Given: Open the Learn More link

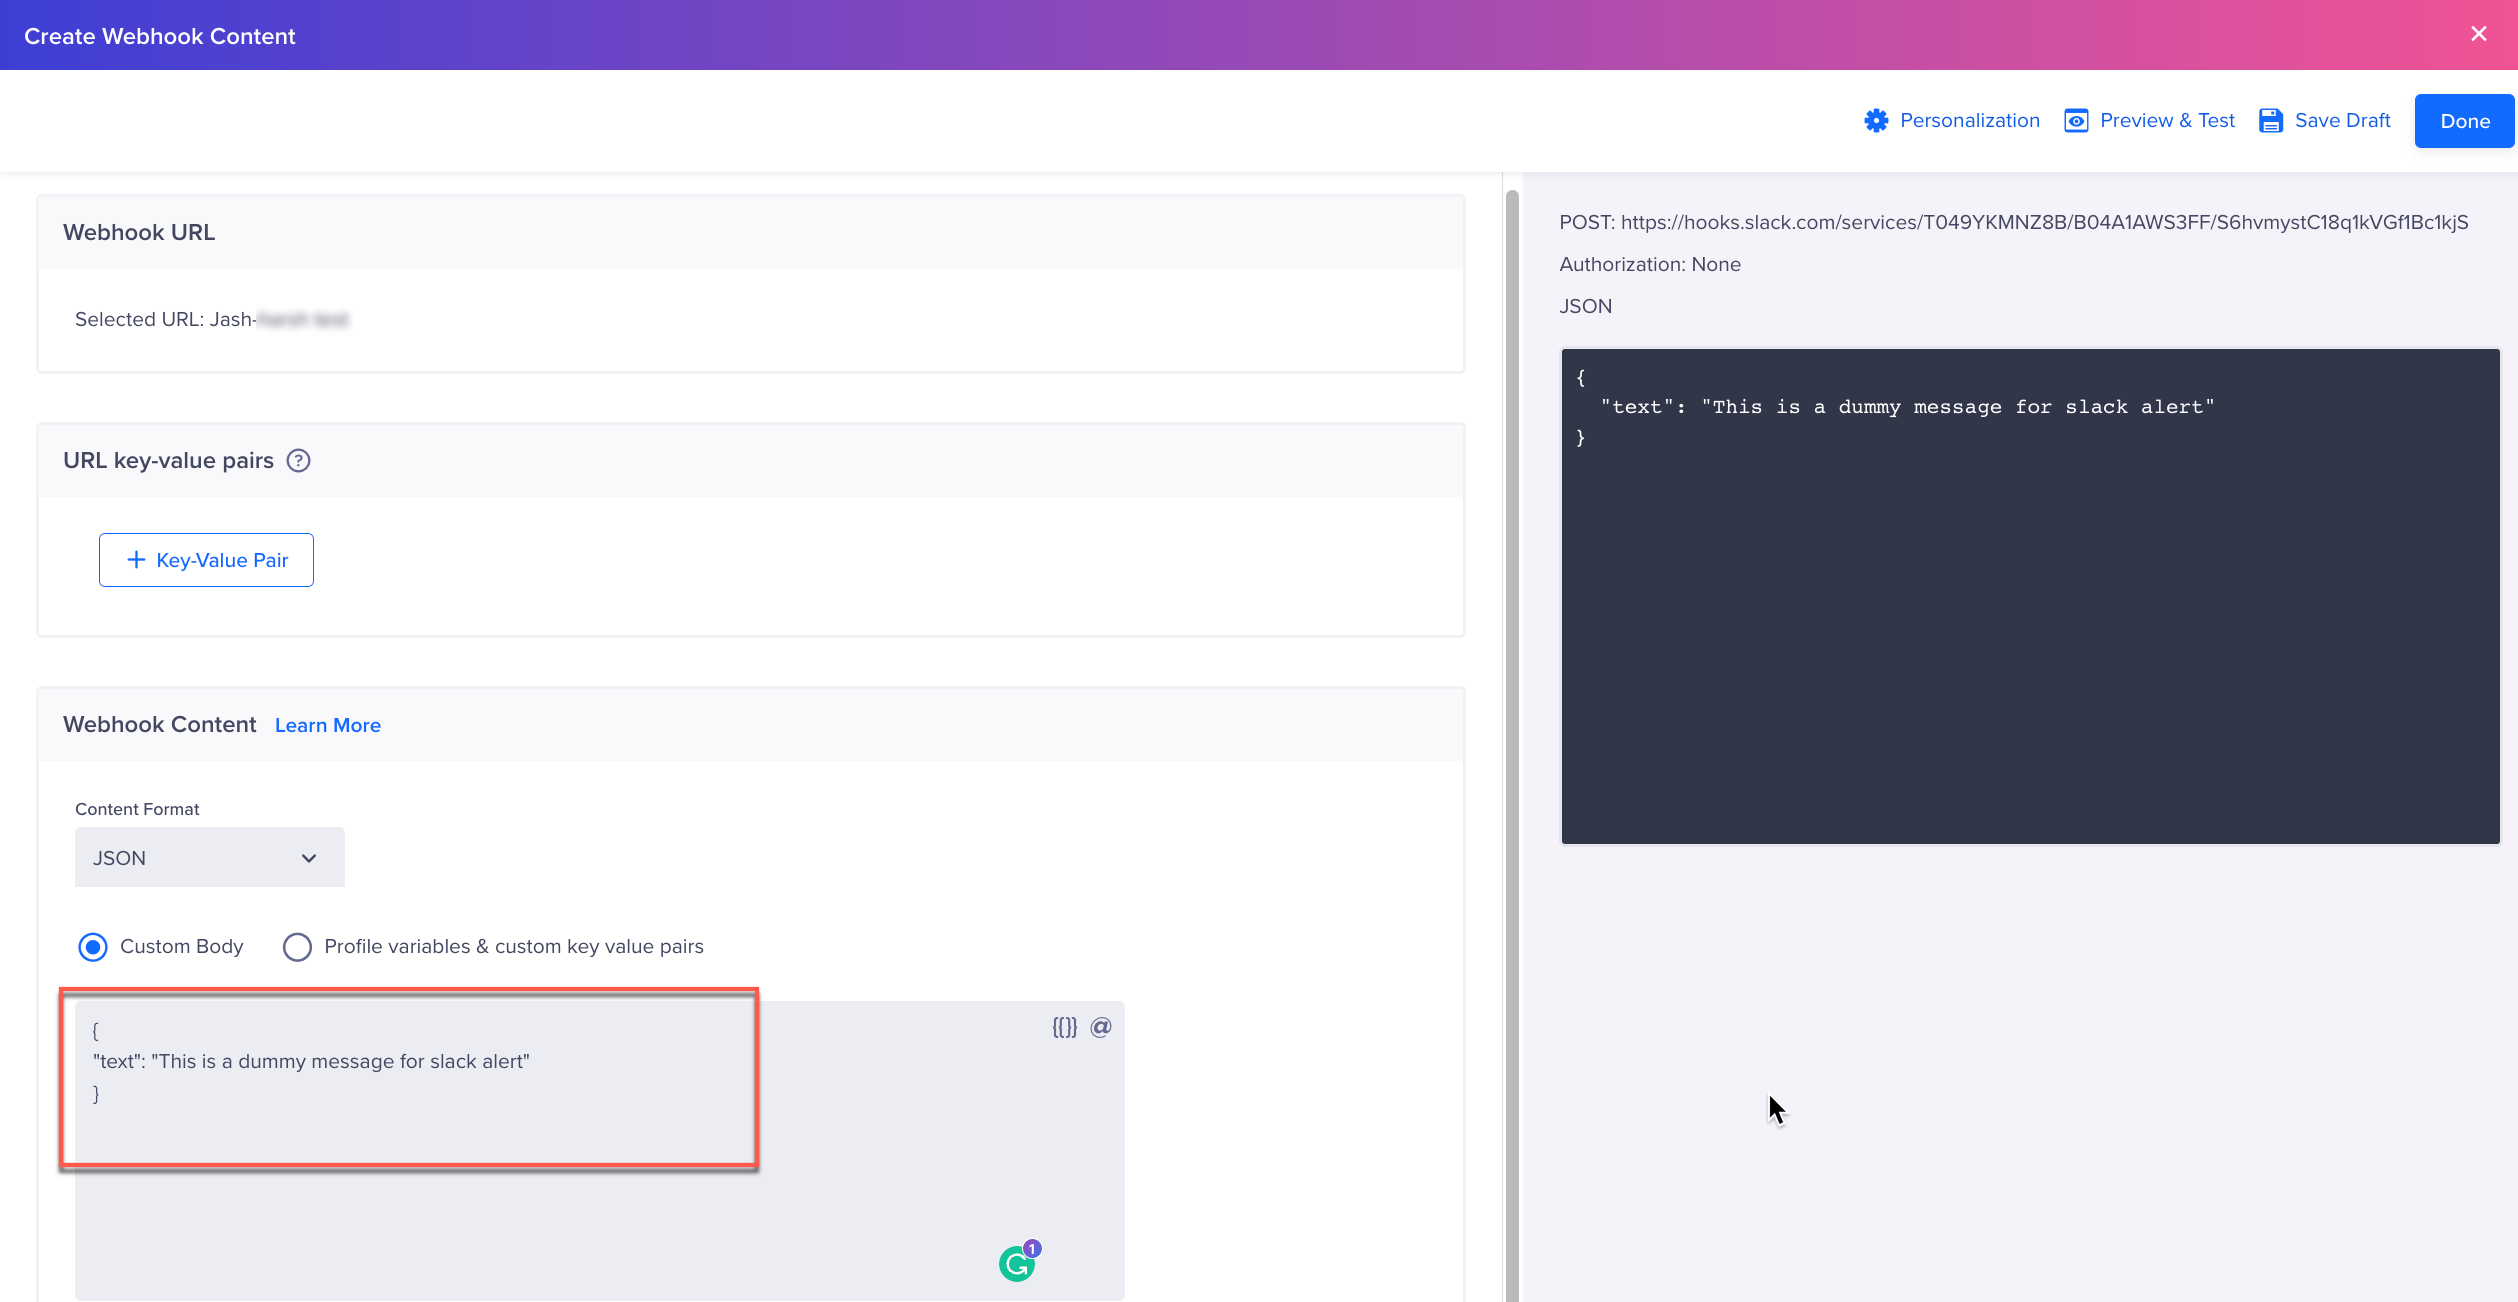Looking at the screenshot, I should click(327, 726).
